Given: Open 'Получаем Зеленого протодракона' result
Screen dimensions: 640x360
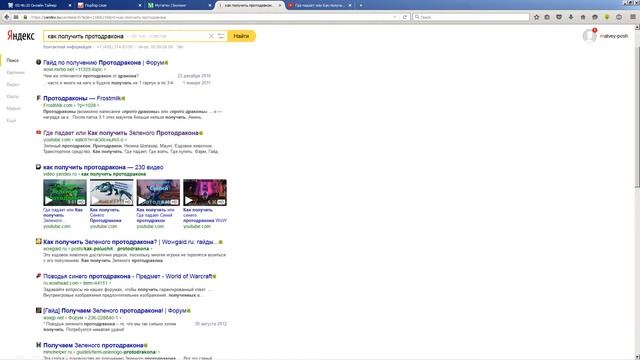Looking at the screenshot, I should (x=93, y=345).
